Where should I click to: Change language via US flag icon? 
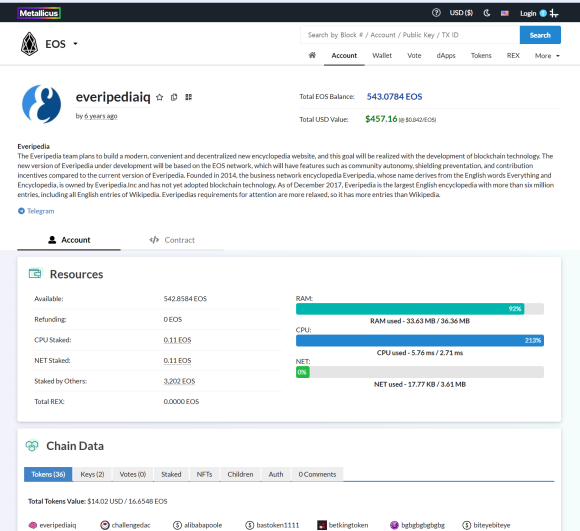[505, 13]
